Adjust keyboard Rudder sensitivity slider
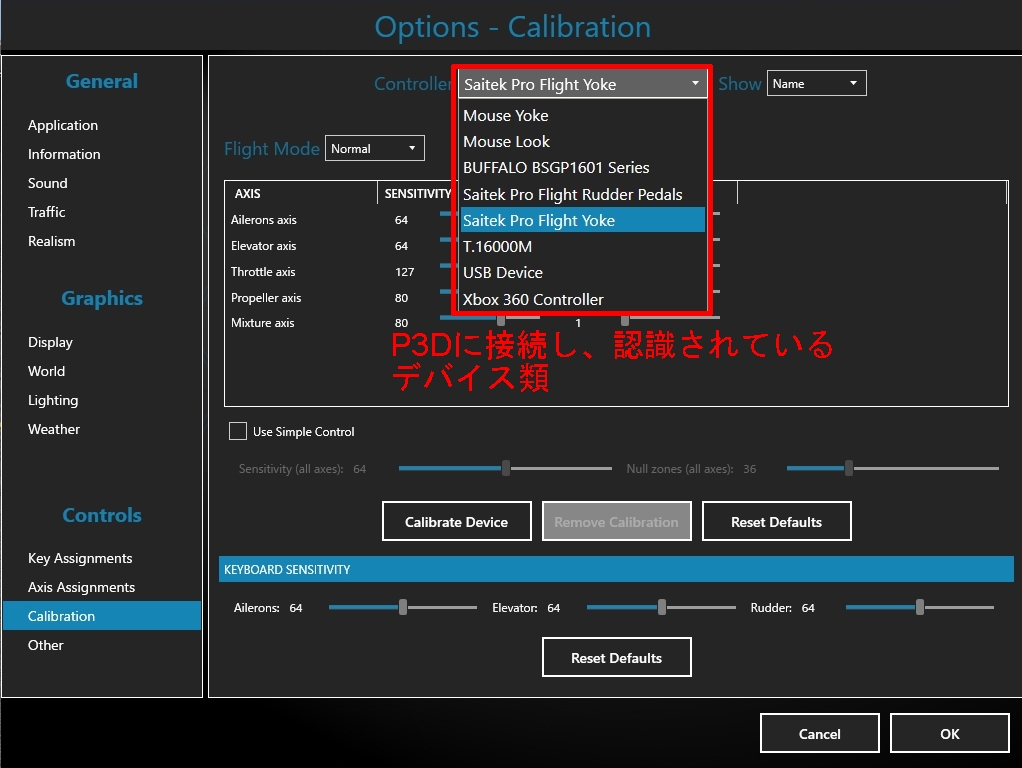The height and width of the screenshot is (768, 1022). [919, 608]
